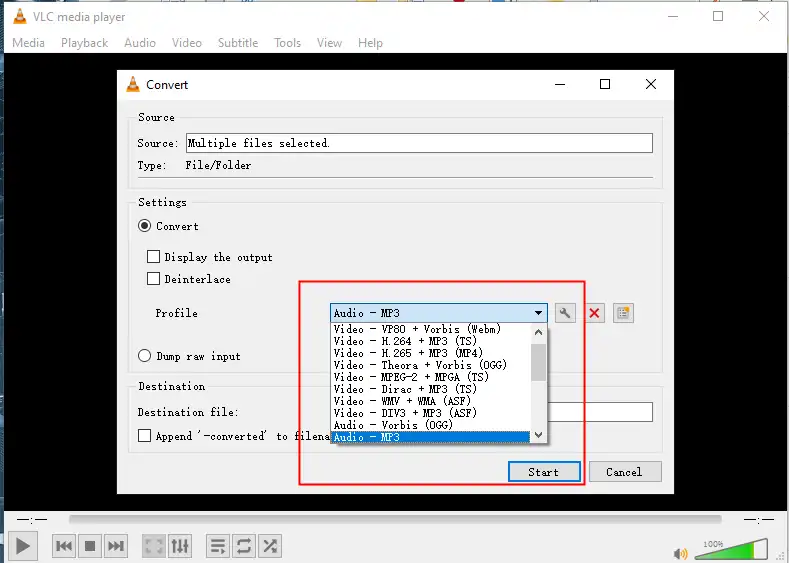Click the Source input field
This screenshot has height=563, width=789.
point(419,143)
